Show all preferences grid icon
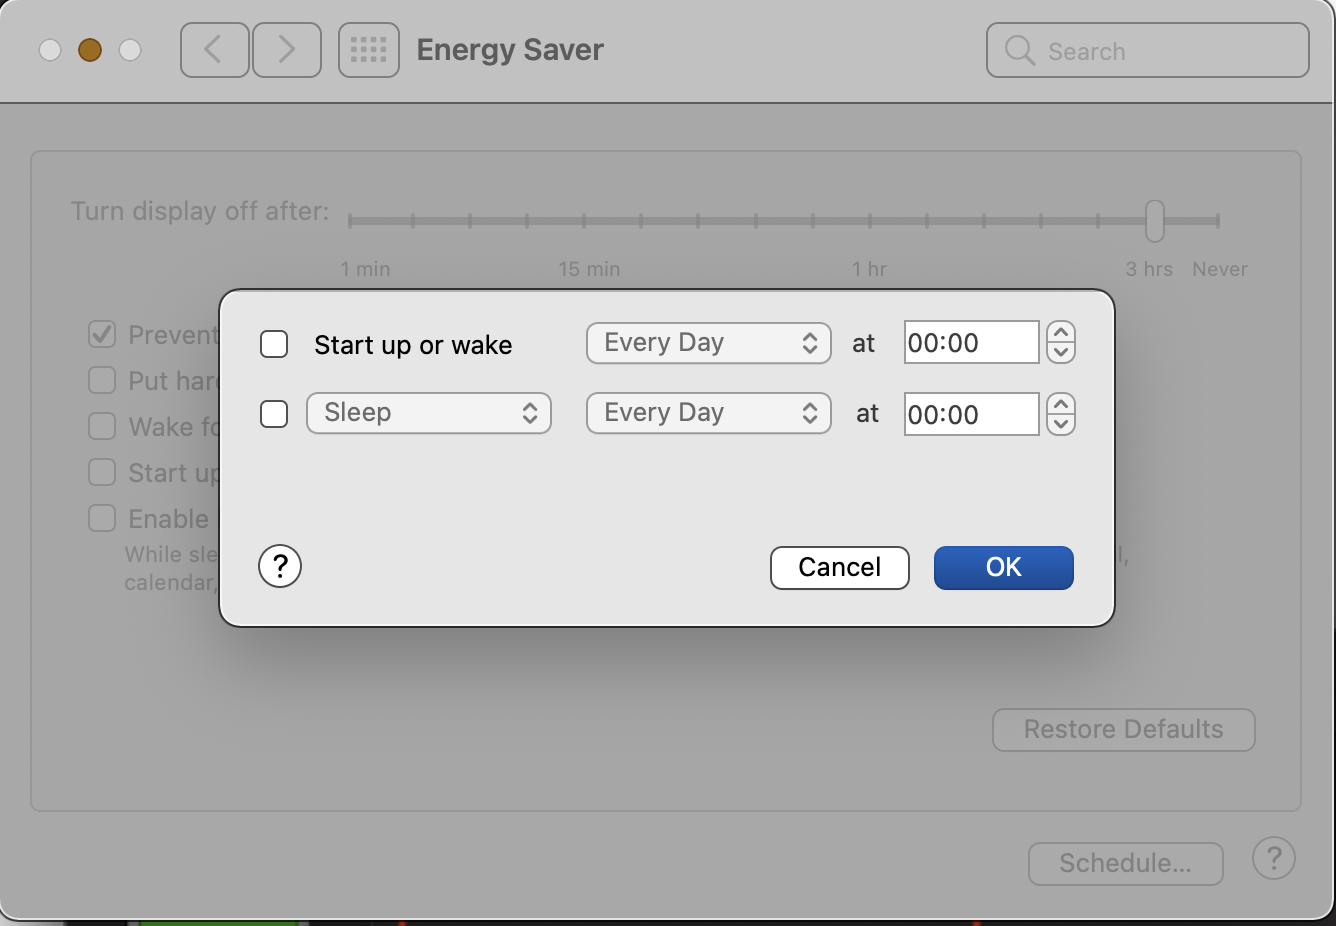This screenshot has height=926, width=1336. click(x=369, y=50)
